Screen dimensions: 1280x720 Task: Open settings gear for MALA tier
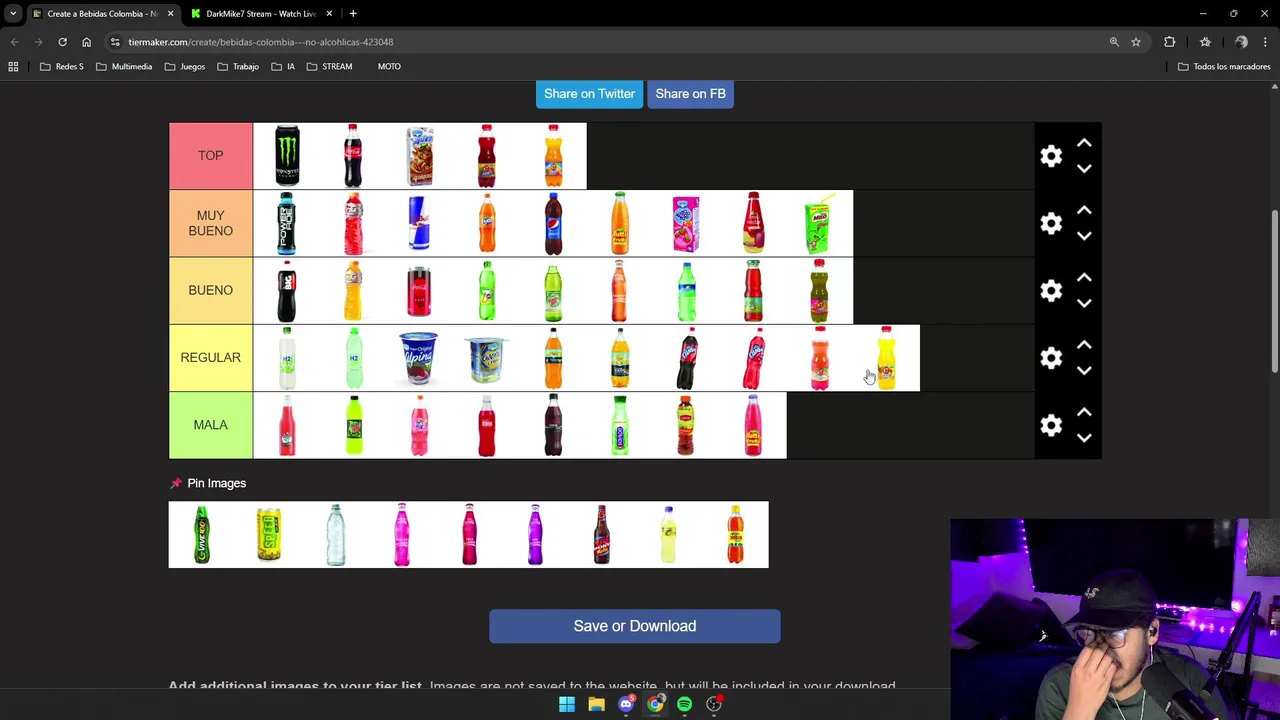coord(1051,425)
